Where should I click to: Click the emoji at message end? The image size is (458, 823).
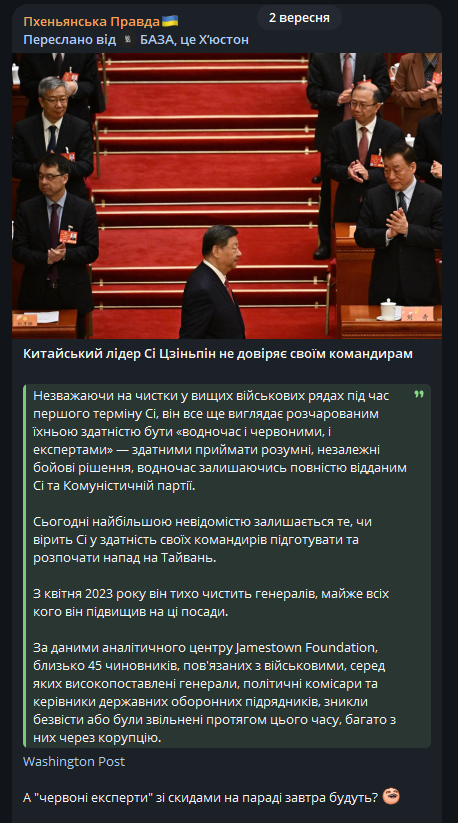390,796
